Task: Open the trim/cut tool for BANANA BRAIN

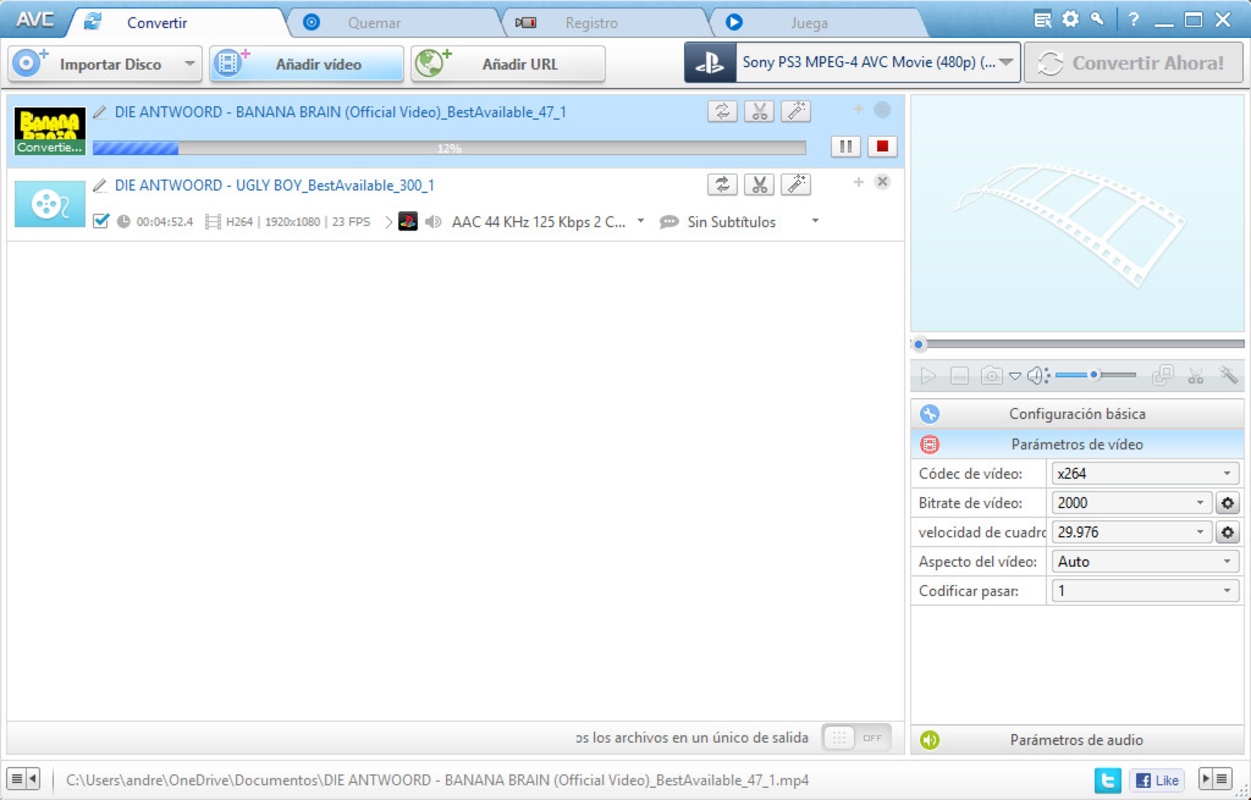Action: pos(759,111)
